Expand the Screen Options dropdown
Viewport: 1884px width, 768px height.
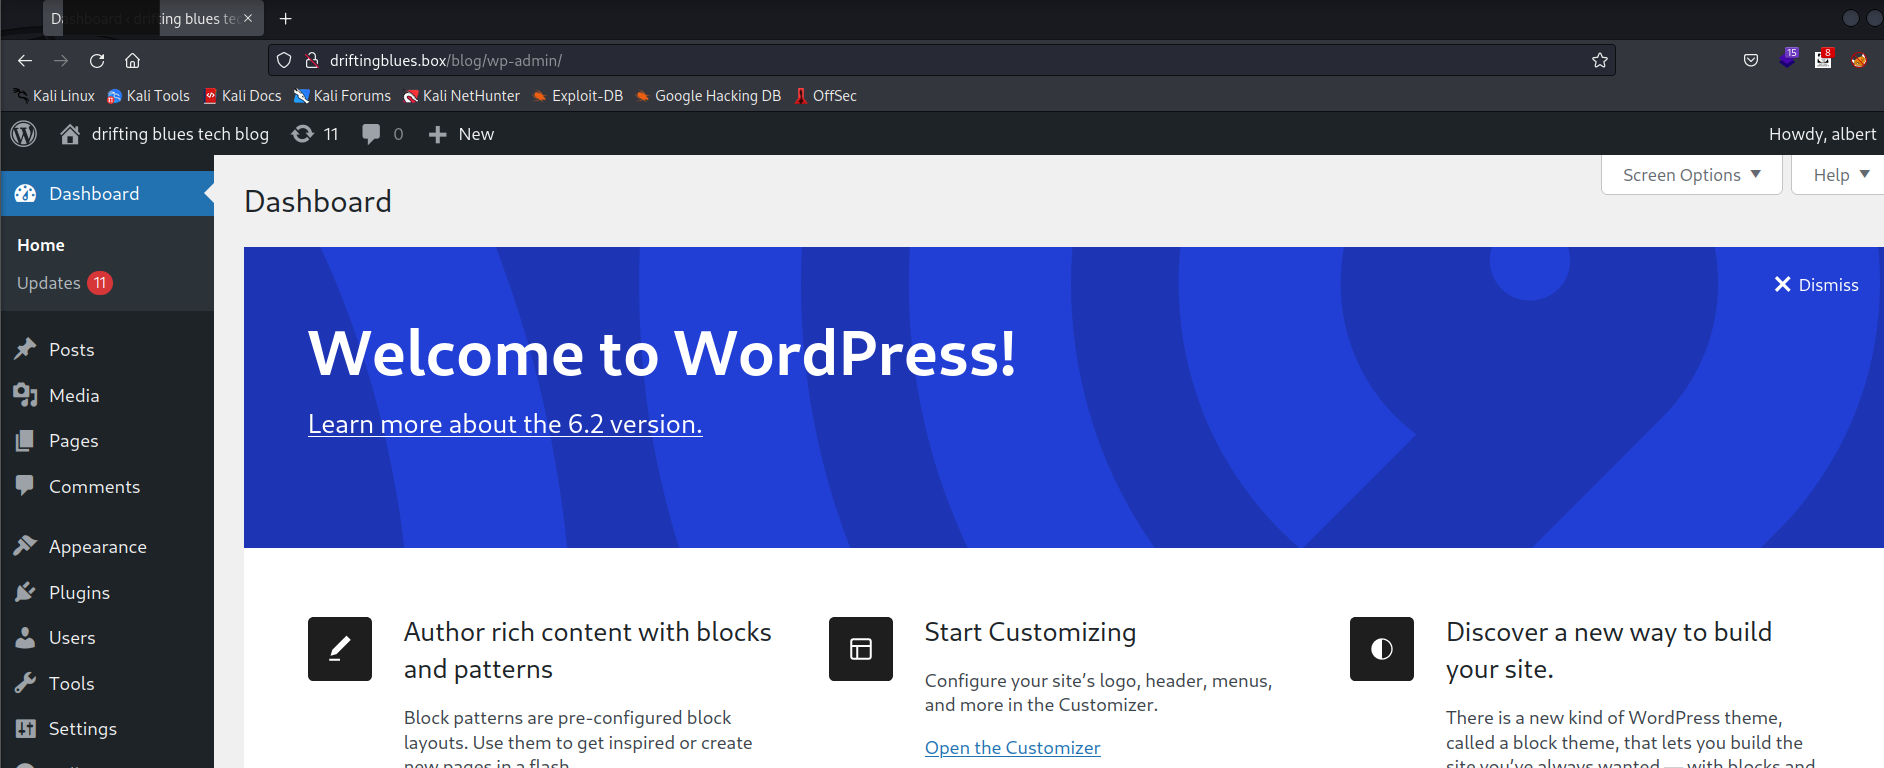point(1691,175)
